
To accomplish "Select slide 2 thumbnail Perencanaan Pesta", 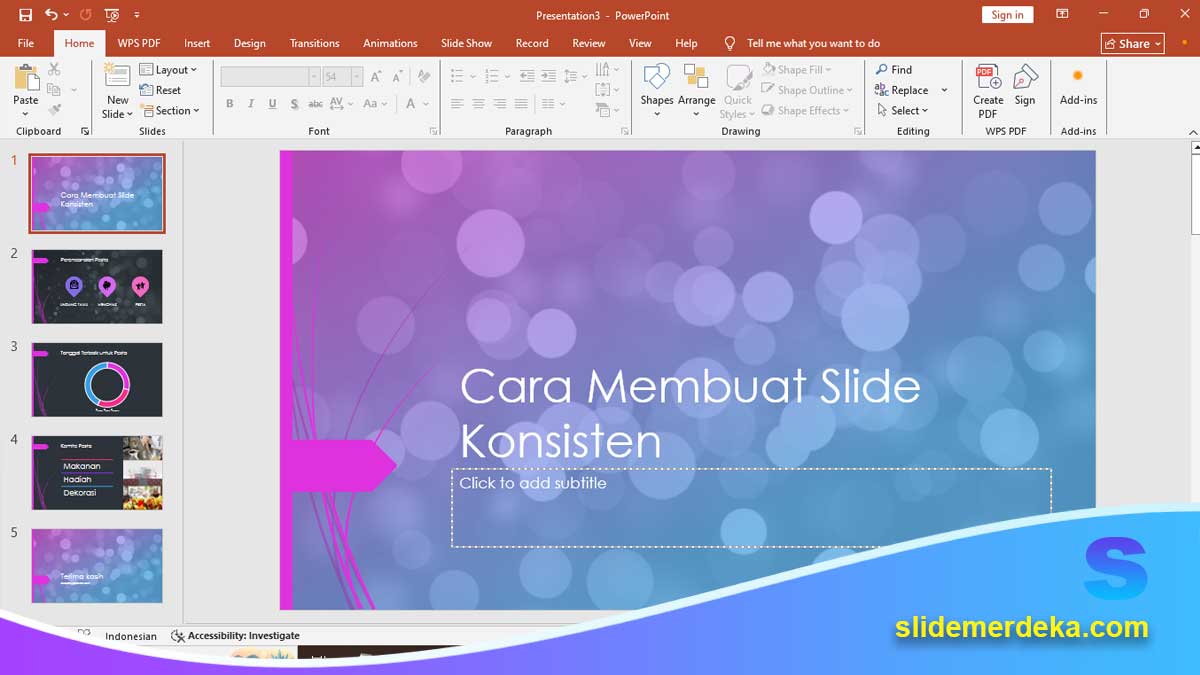I will pyautogui.click(x=97, y=286).
